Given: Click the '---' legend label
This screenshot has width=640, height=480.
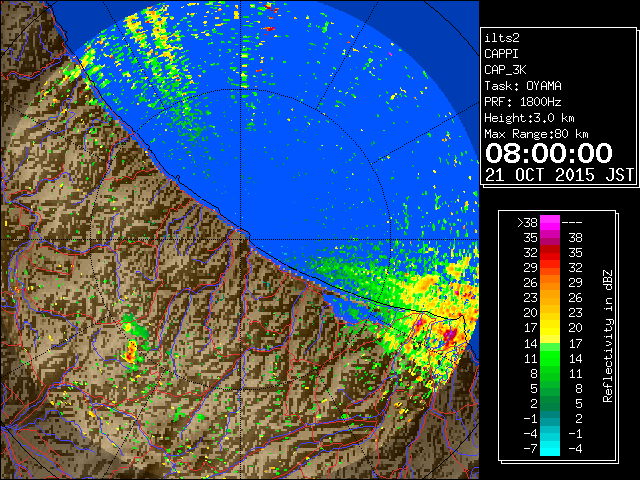Looking at the screenshot, I should click(572, 223).
